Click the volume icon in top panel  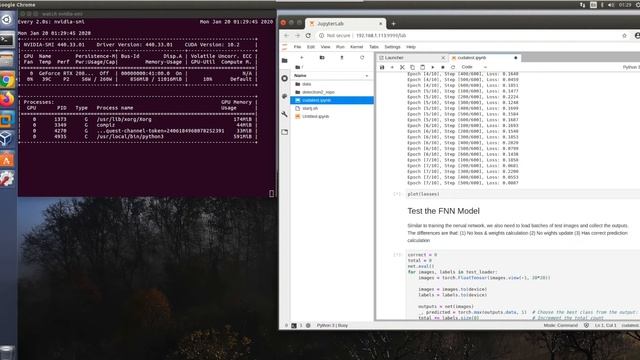coord(611,5)
